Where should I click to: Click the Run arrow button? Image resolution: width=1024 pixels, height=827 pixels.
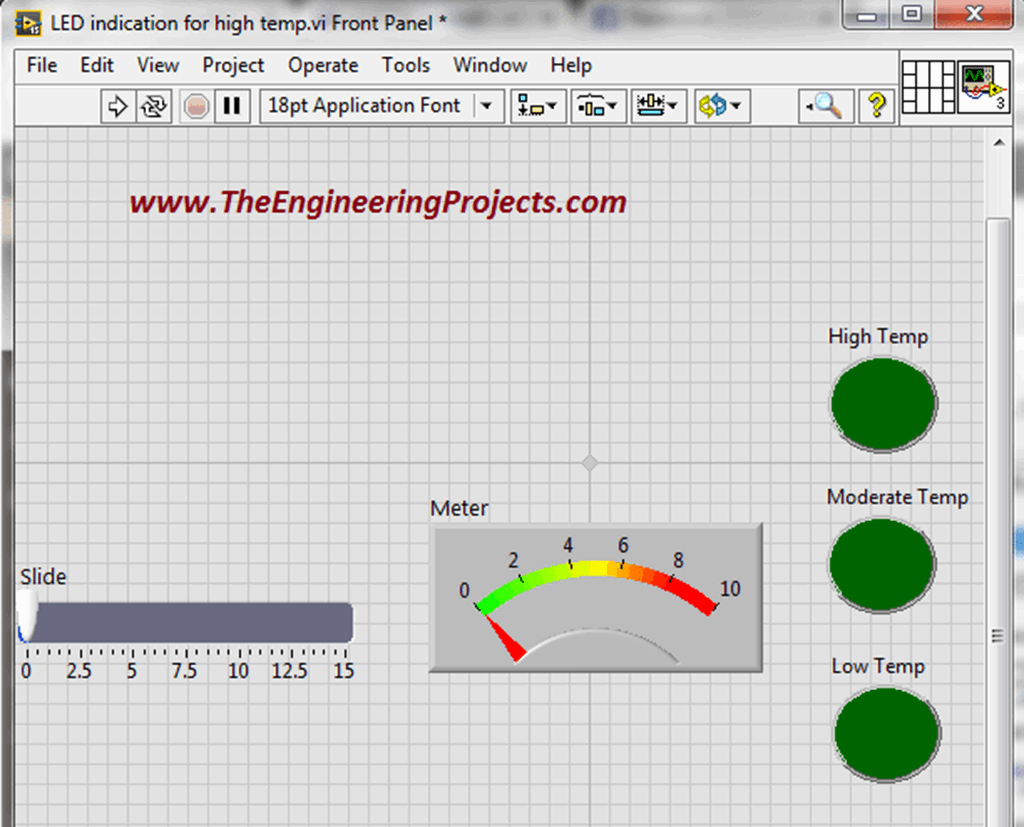pos(117,106)
